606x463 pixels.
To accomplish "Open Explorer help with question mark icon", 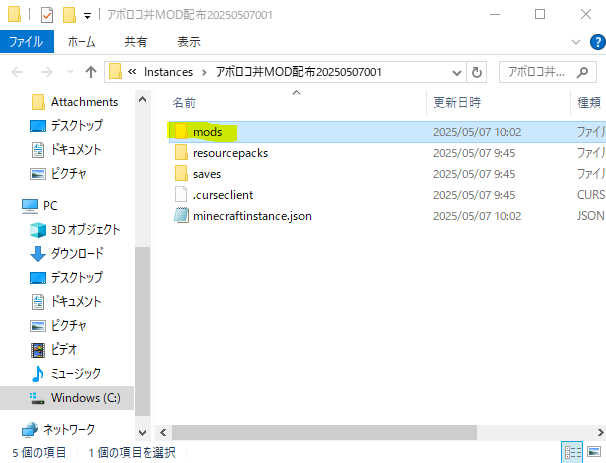I will (x=597, y=42).
